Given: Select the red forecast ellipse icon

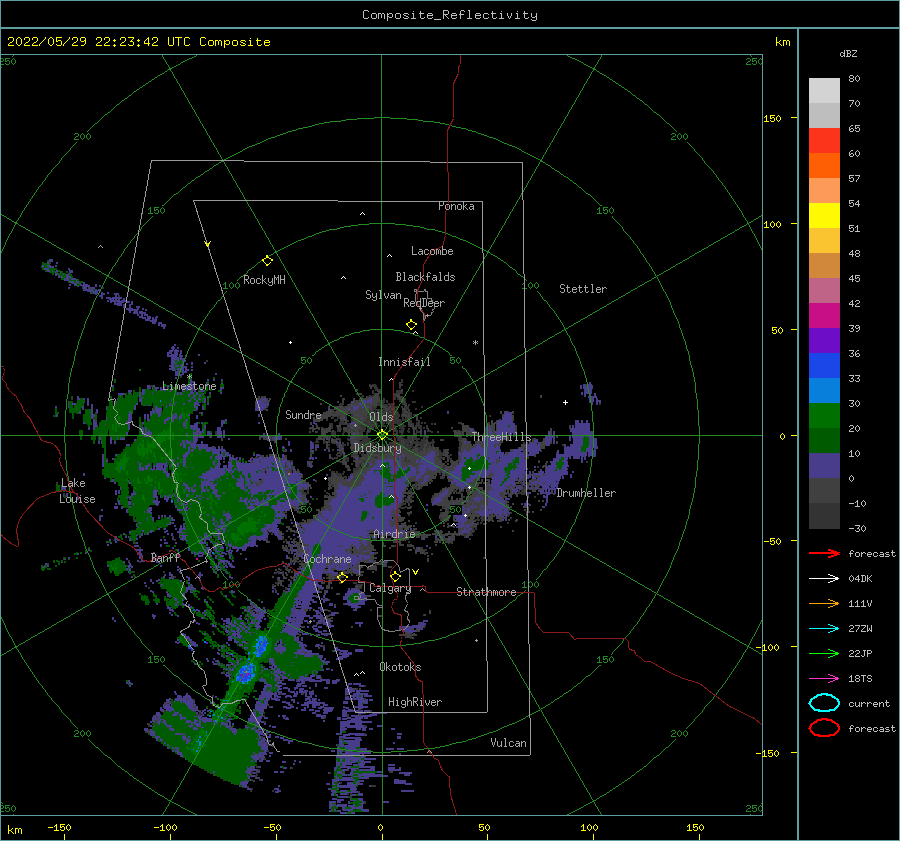Looking at the screenshot, I should click(824, 728).
